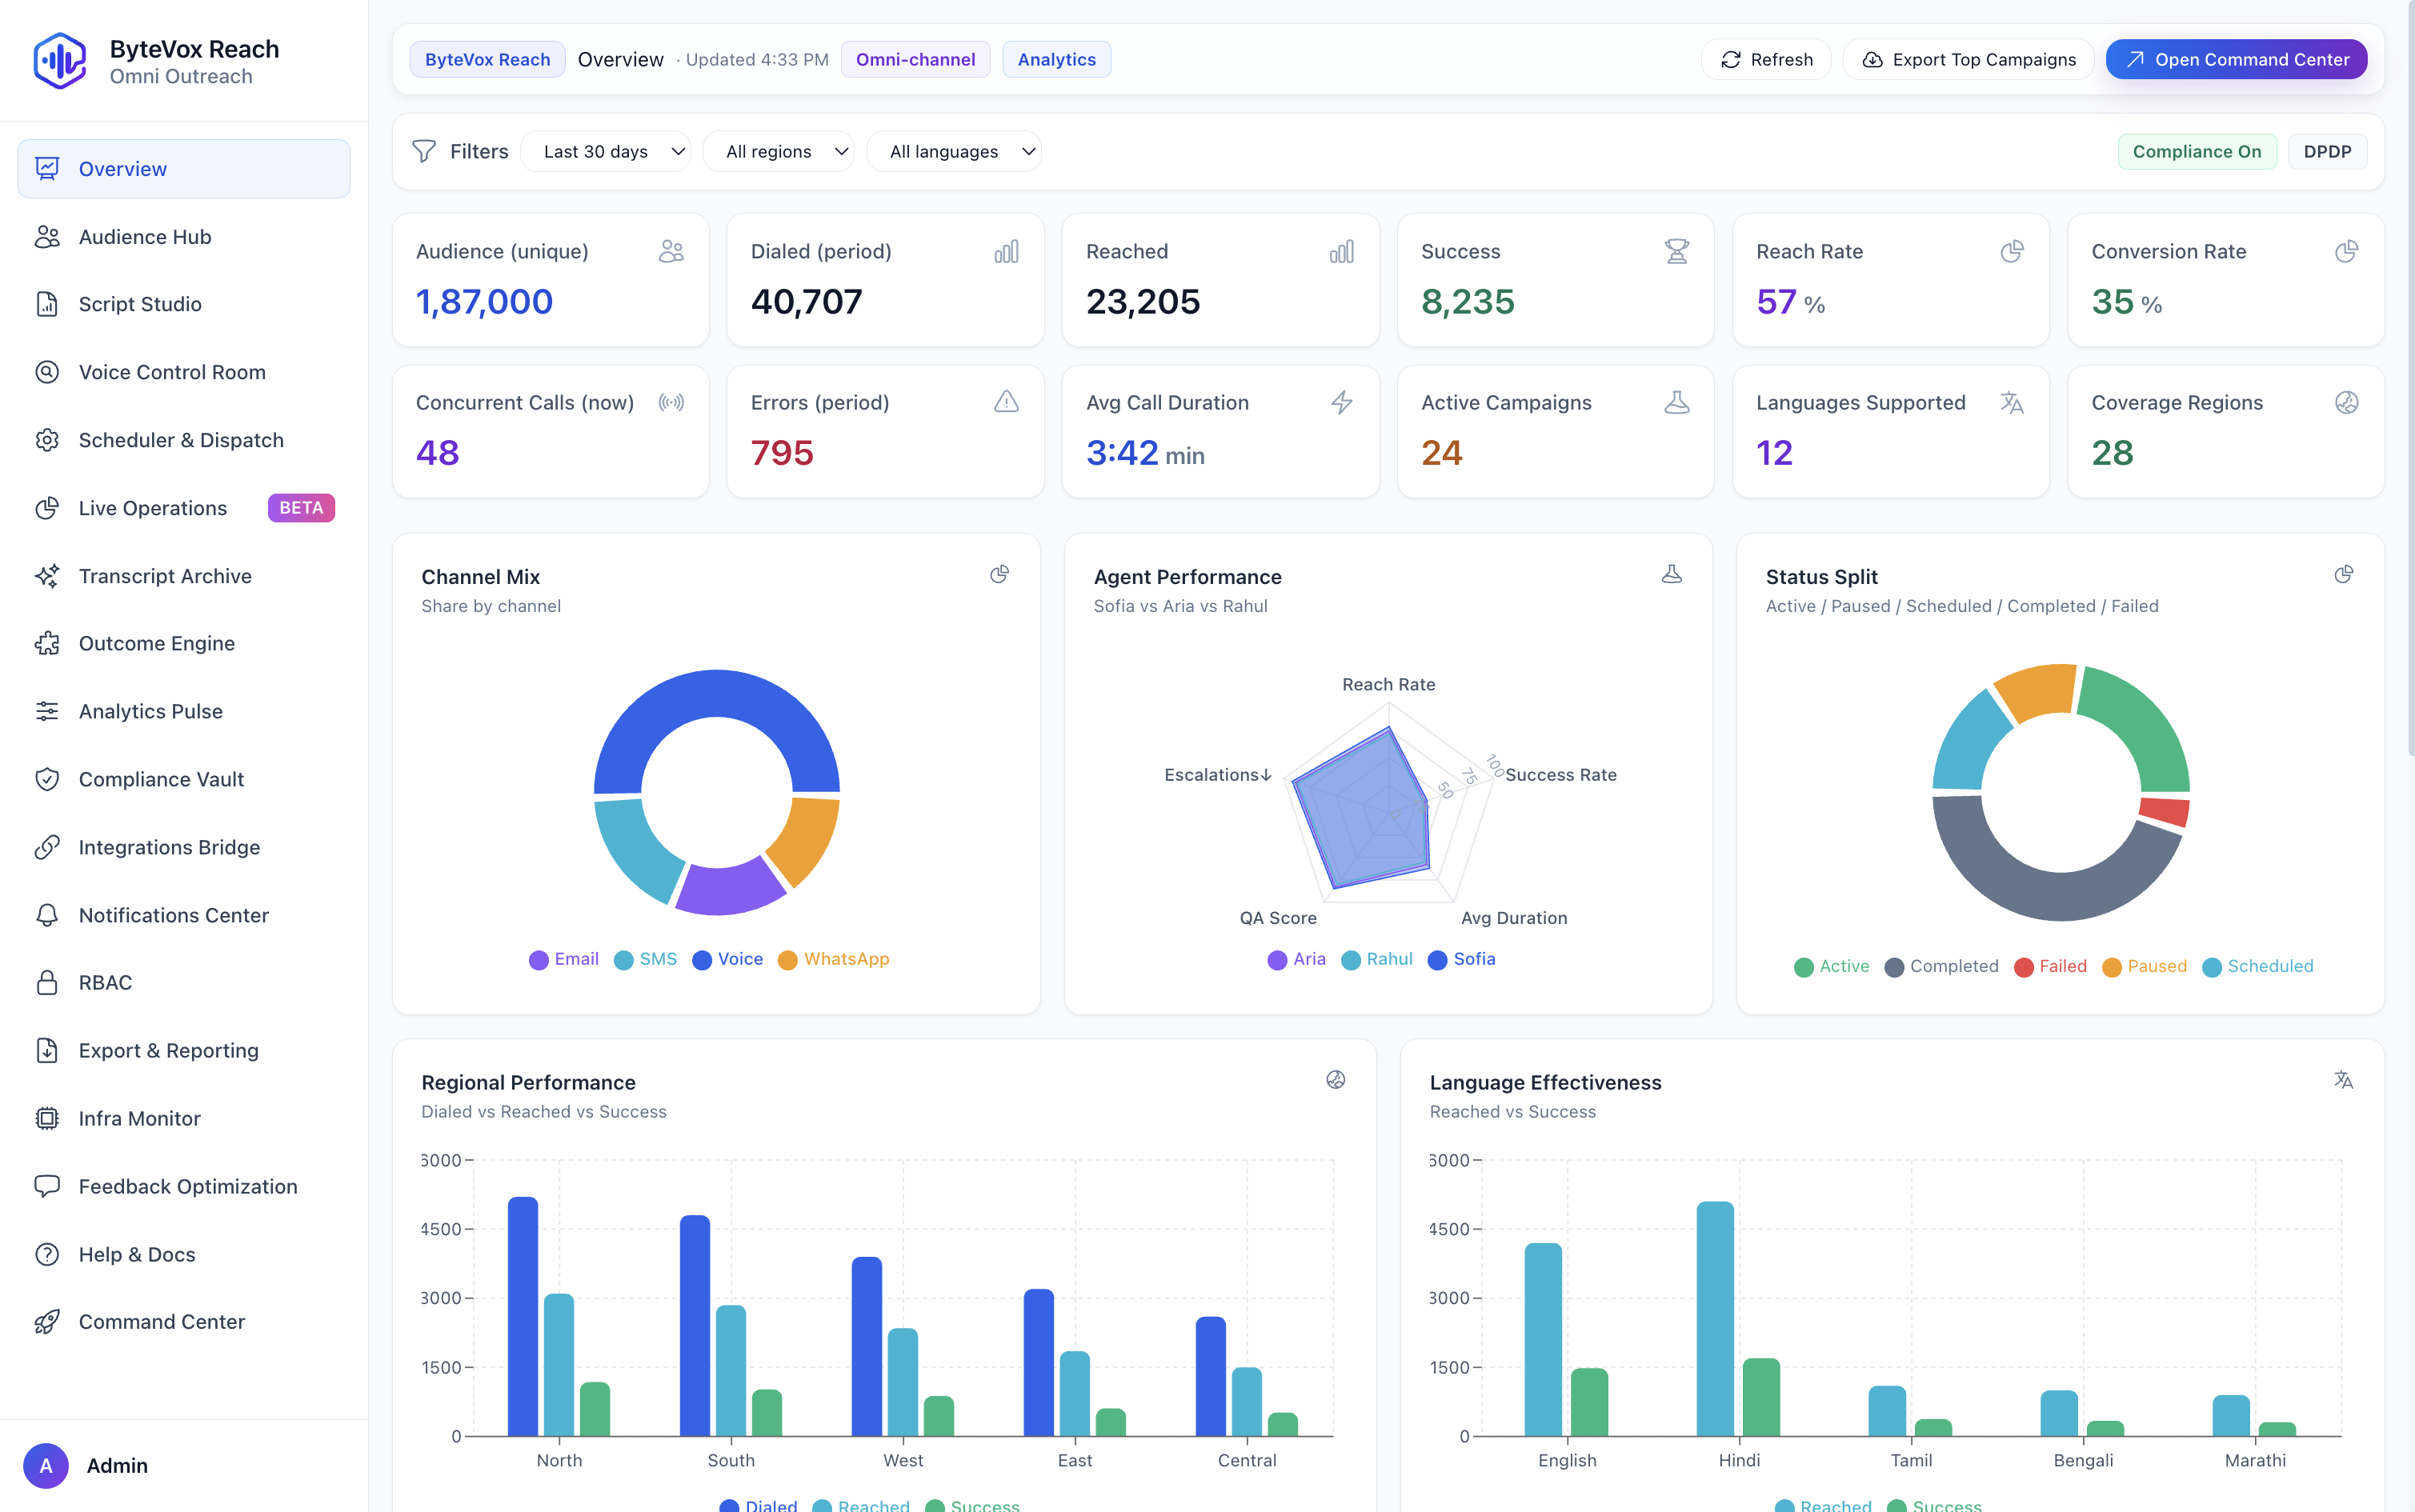The height and width of the screenshot is (1512, 2415).
Task: Click the Filters funnel icon
Action: (424, 151)
